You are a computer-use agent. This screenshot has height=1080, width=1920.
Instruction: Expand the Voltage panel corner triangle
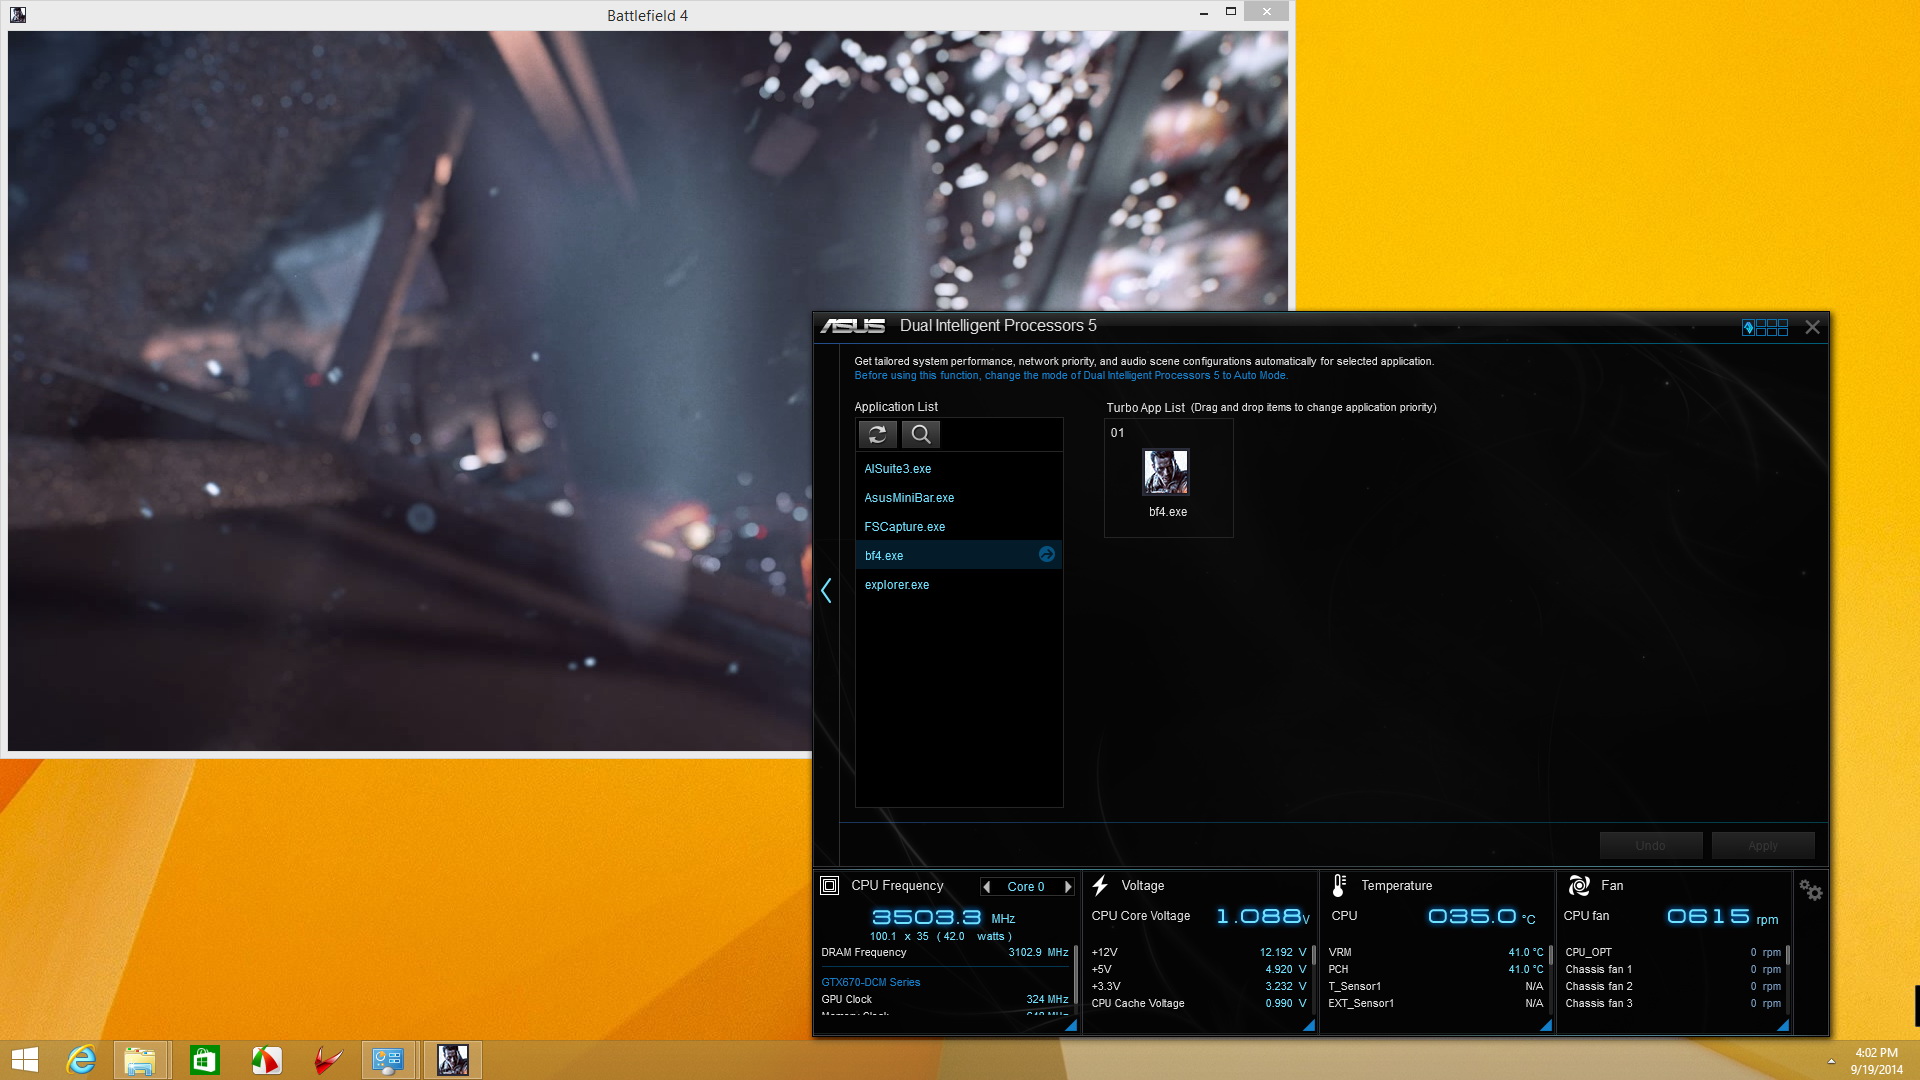[x=1309, y=1025]
